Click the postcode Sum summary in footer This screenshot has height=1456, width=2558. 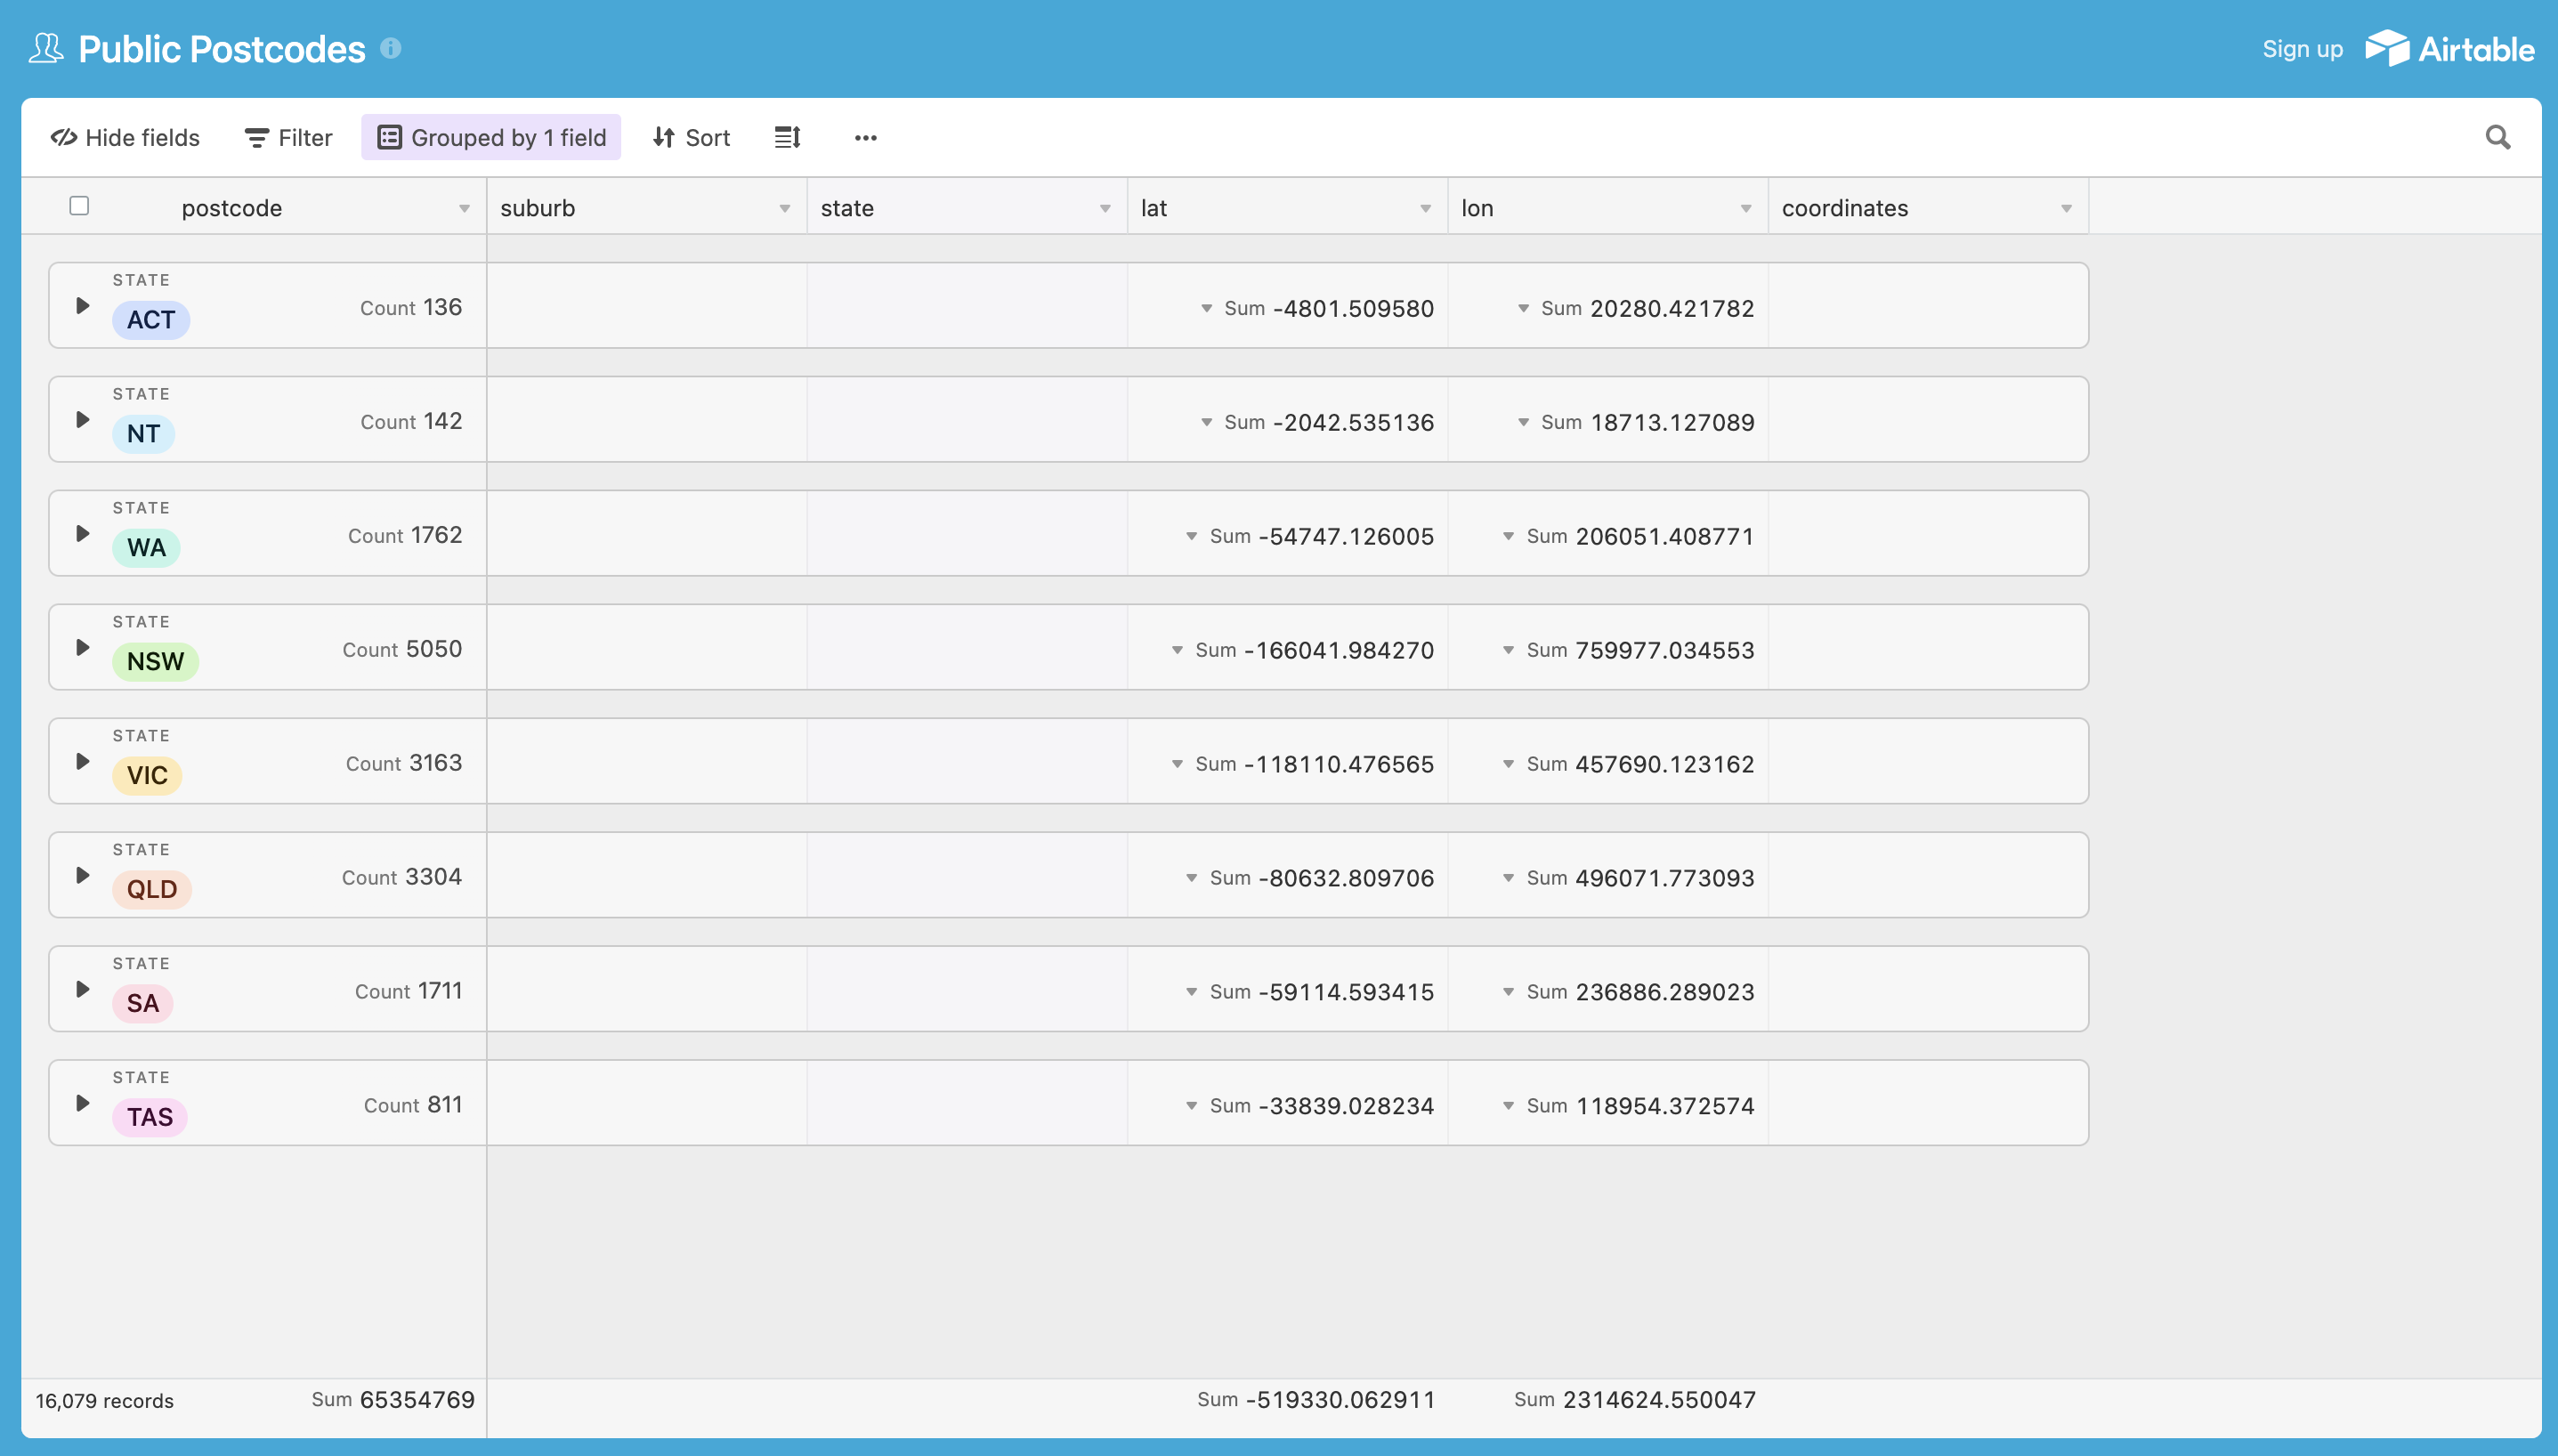point(393,1399)
